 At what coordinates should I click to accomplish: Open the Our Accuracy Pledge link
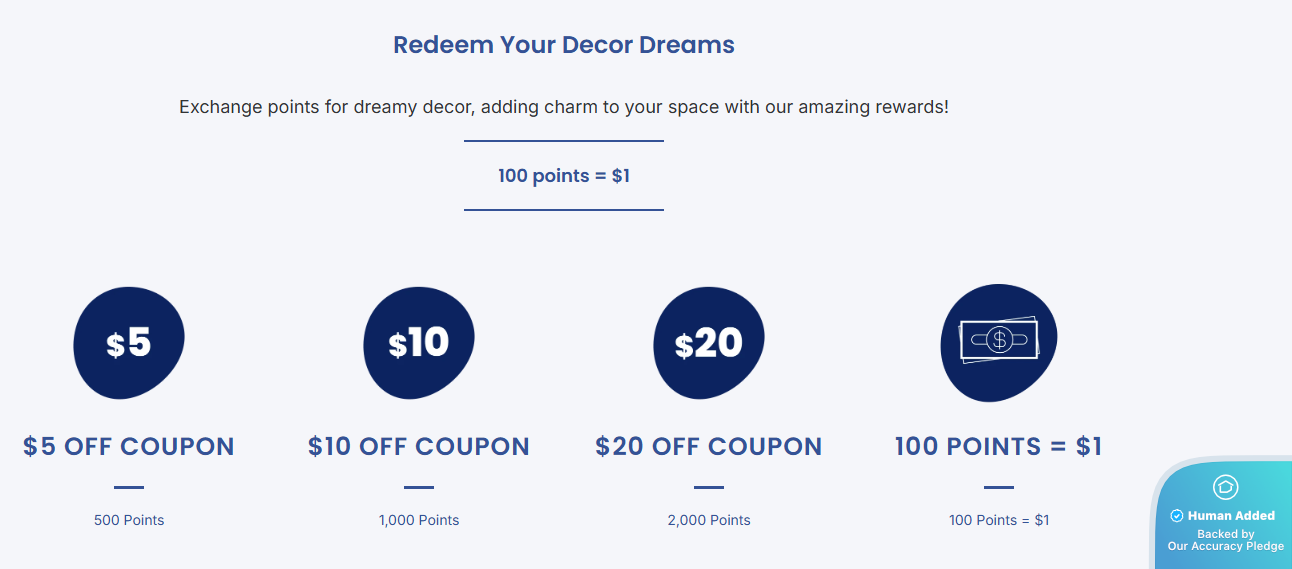click(1225, 546)
